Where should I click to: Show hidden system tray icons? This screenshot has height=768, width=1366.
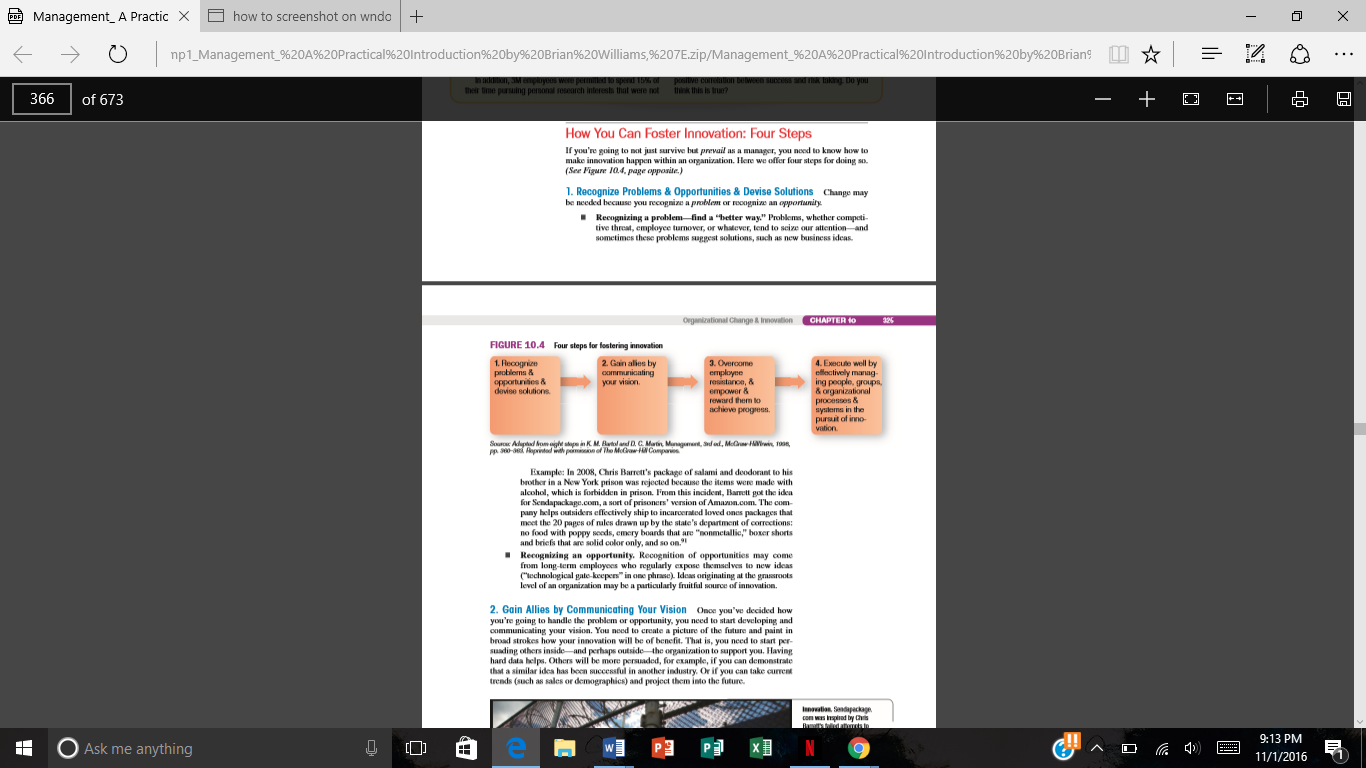[x=1097, y=748]
